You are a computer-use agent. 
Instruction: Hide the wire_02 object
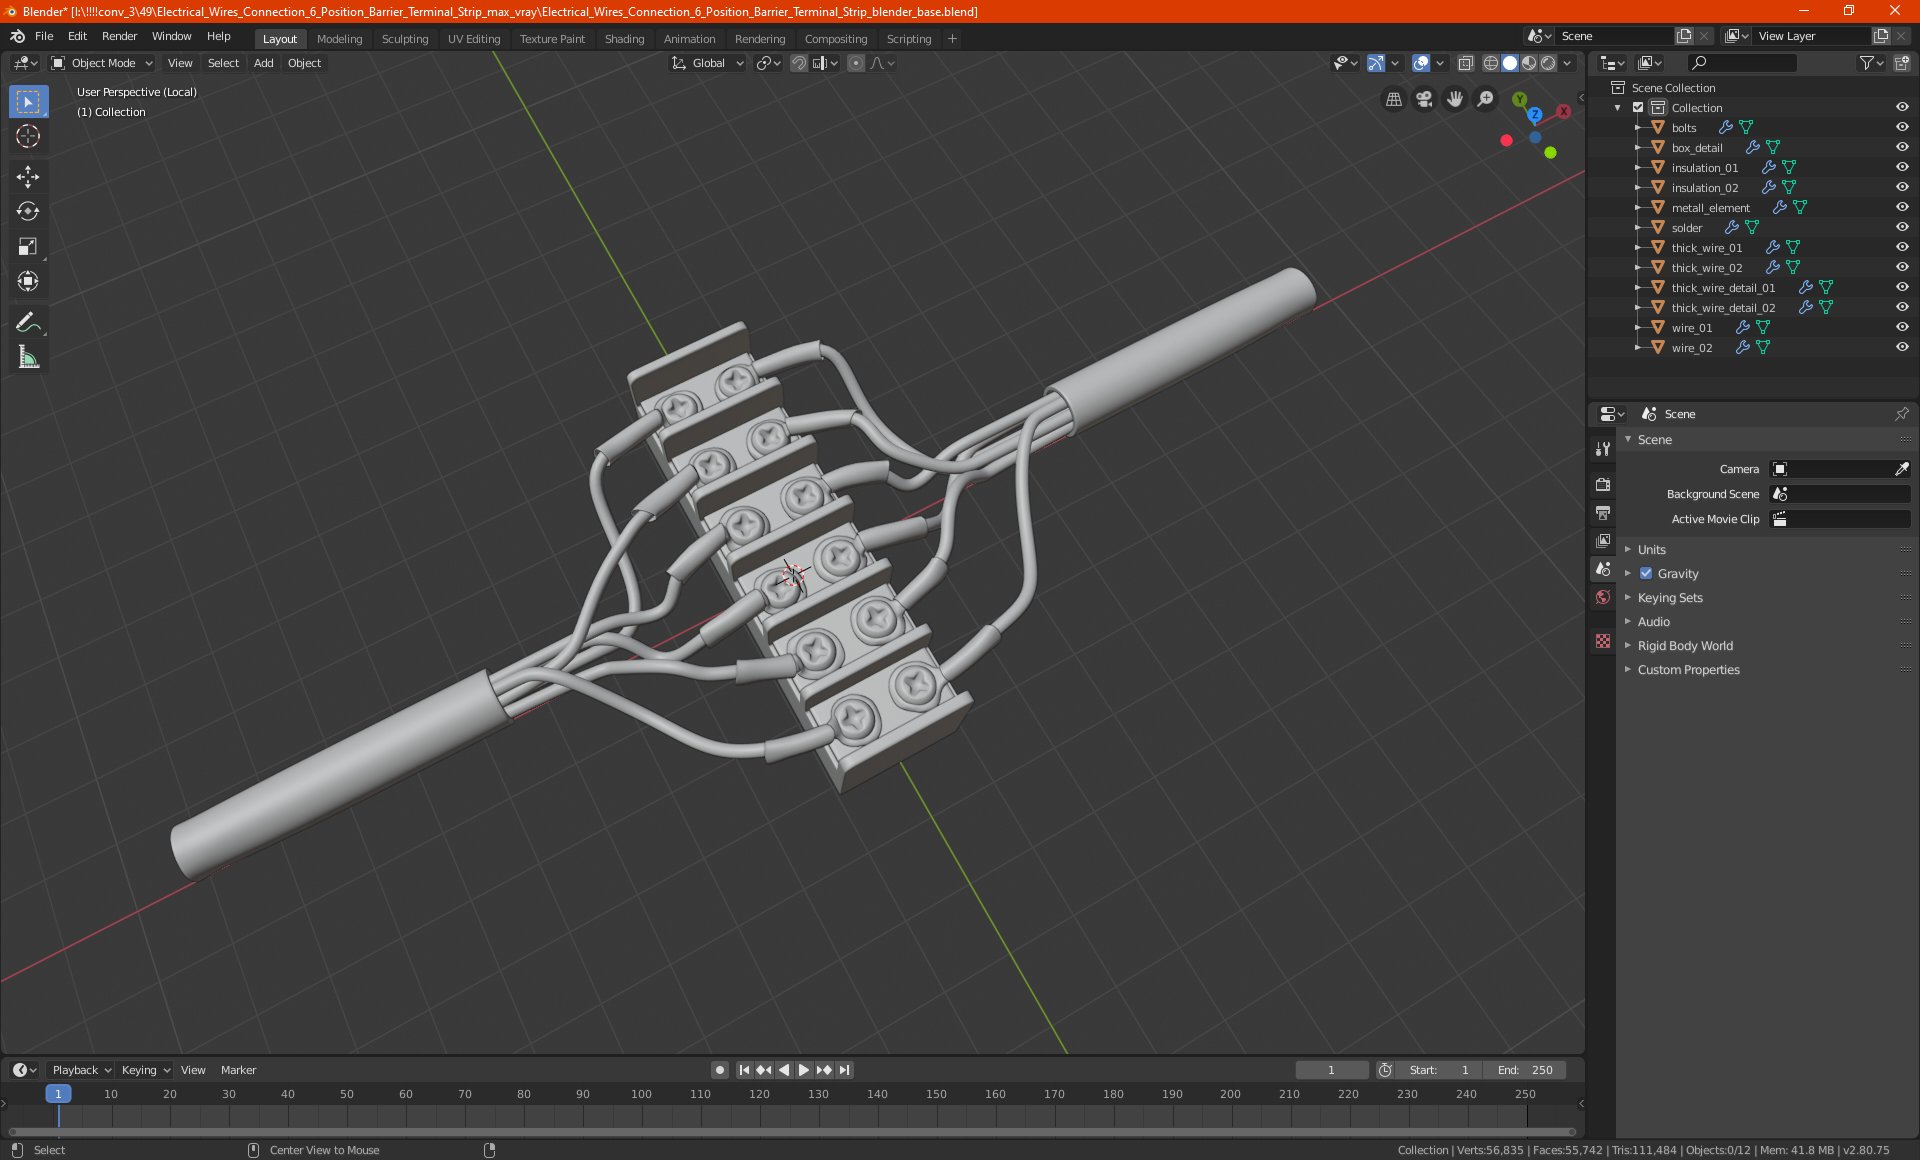(x=1902, y=347)
